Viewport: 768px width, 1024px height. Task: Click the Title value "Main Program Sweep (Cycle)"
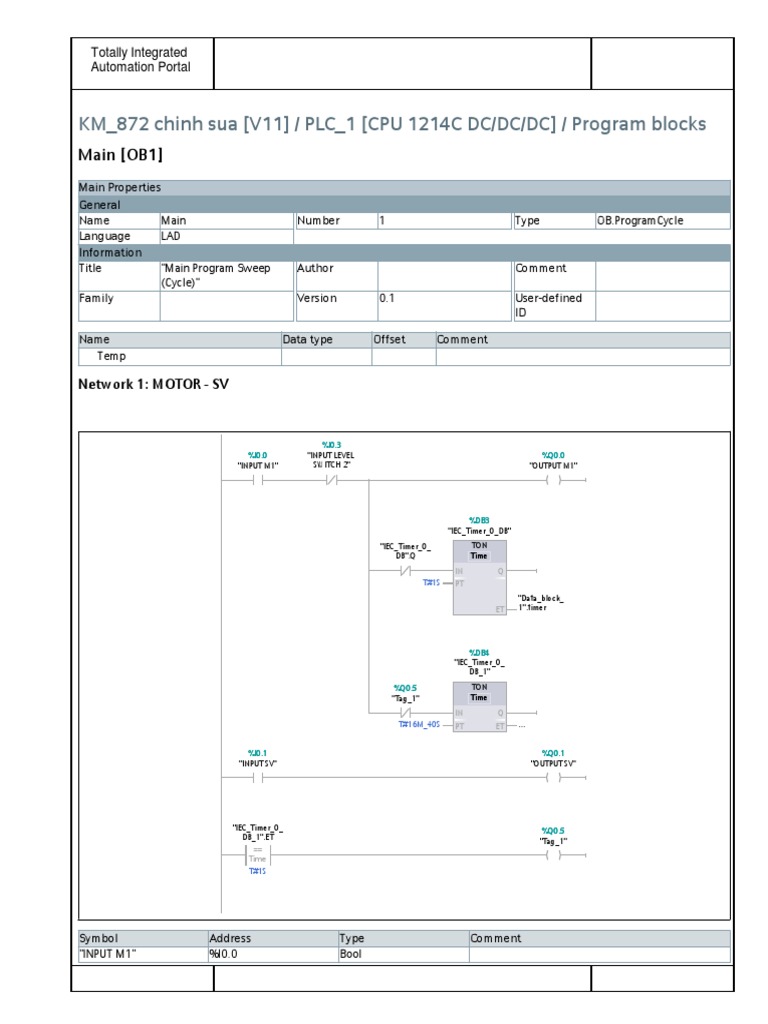click(227, 276)
